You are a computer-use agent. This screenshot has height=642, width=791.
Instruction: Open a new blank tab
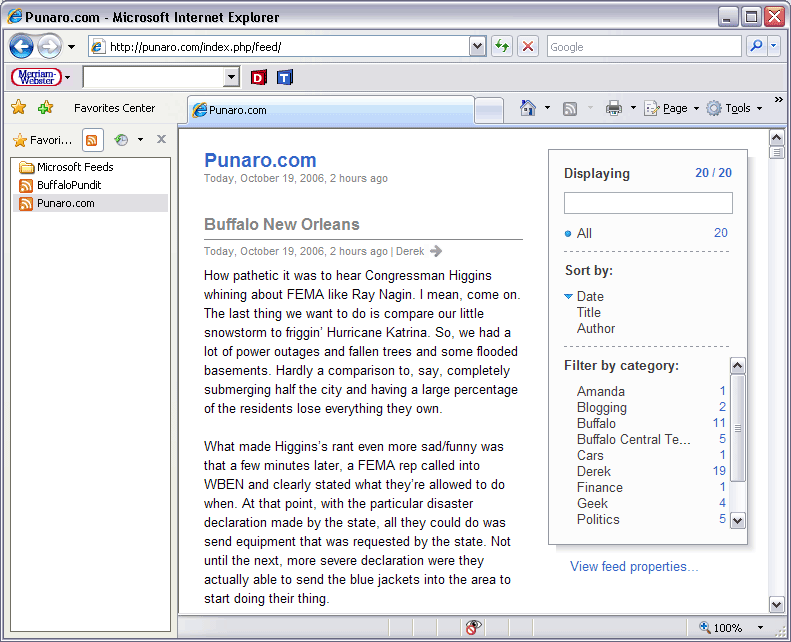click(489, 110)
